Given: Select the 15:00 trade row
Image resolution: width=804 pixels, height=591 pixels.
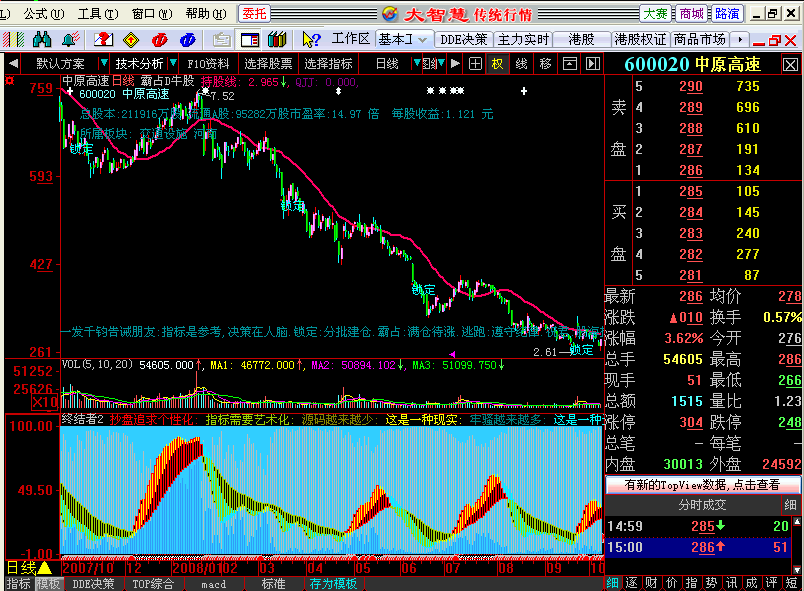Looking at the screenshot, I should coord(698,547).
